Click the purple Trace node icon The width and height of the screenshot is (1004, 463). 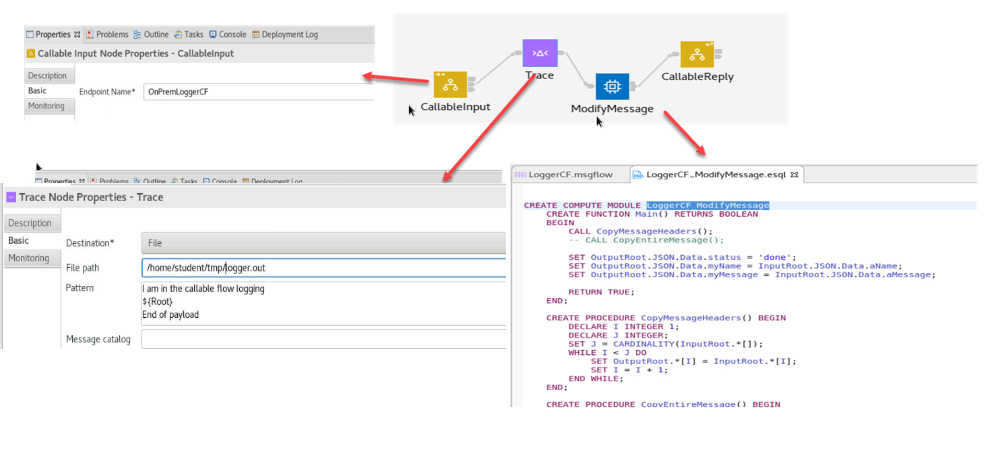point(540,53)
